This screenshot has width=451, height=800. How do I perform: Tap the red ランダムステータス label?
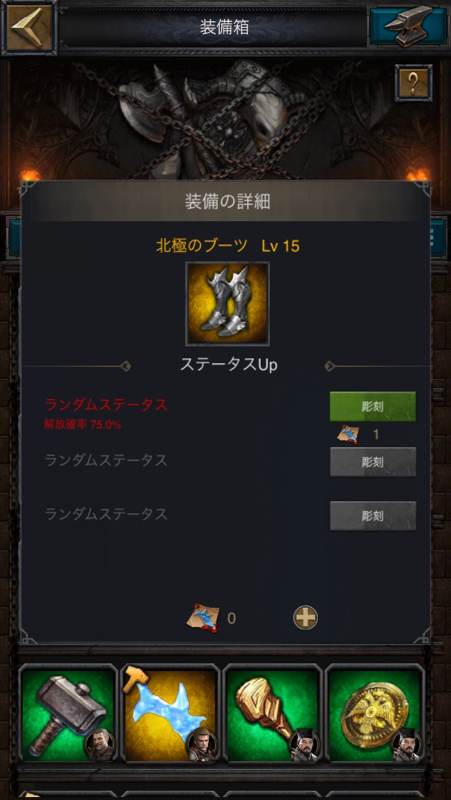106,405
